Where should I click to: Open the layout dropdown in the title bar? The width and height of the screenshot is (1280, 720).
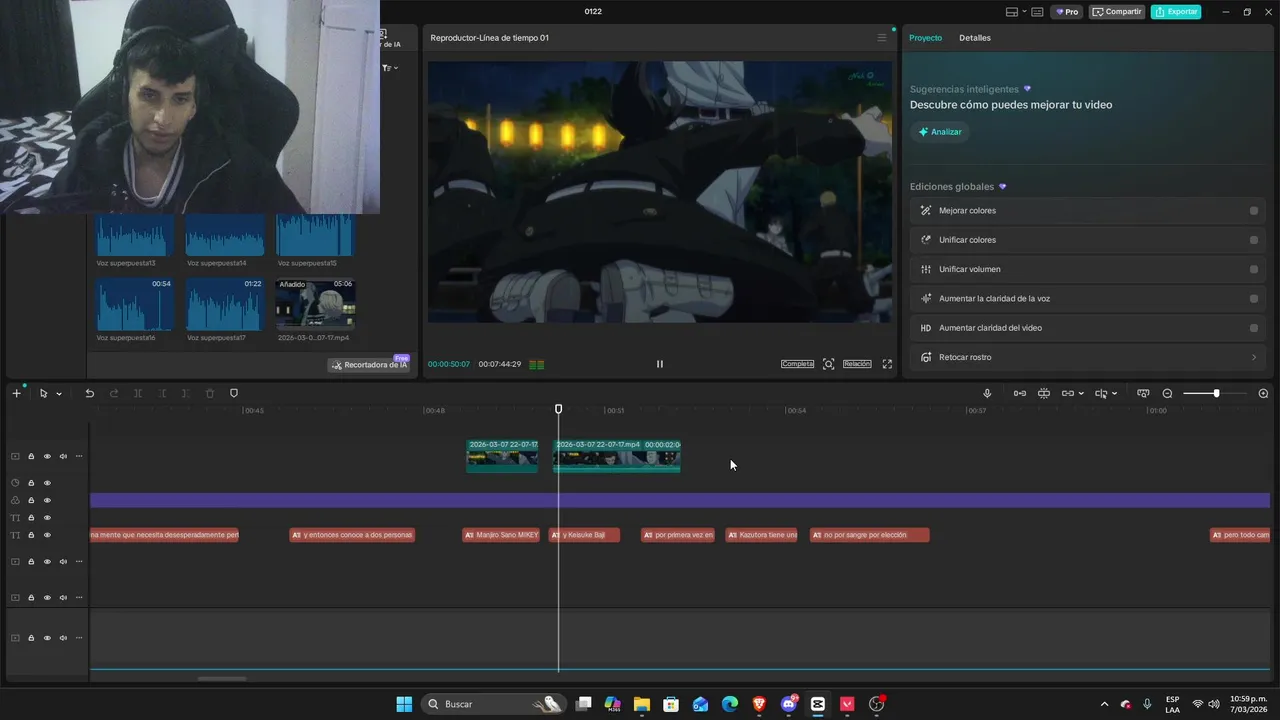pyautogui.click(x=1024, y=12)
